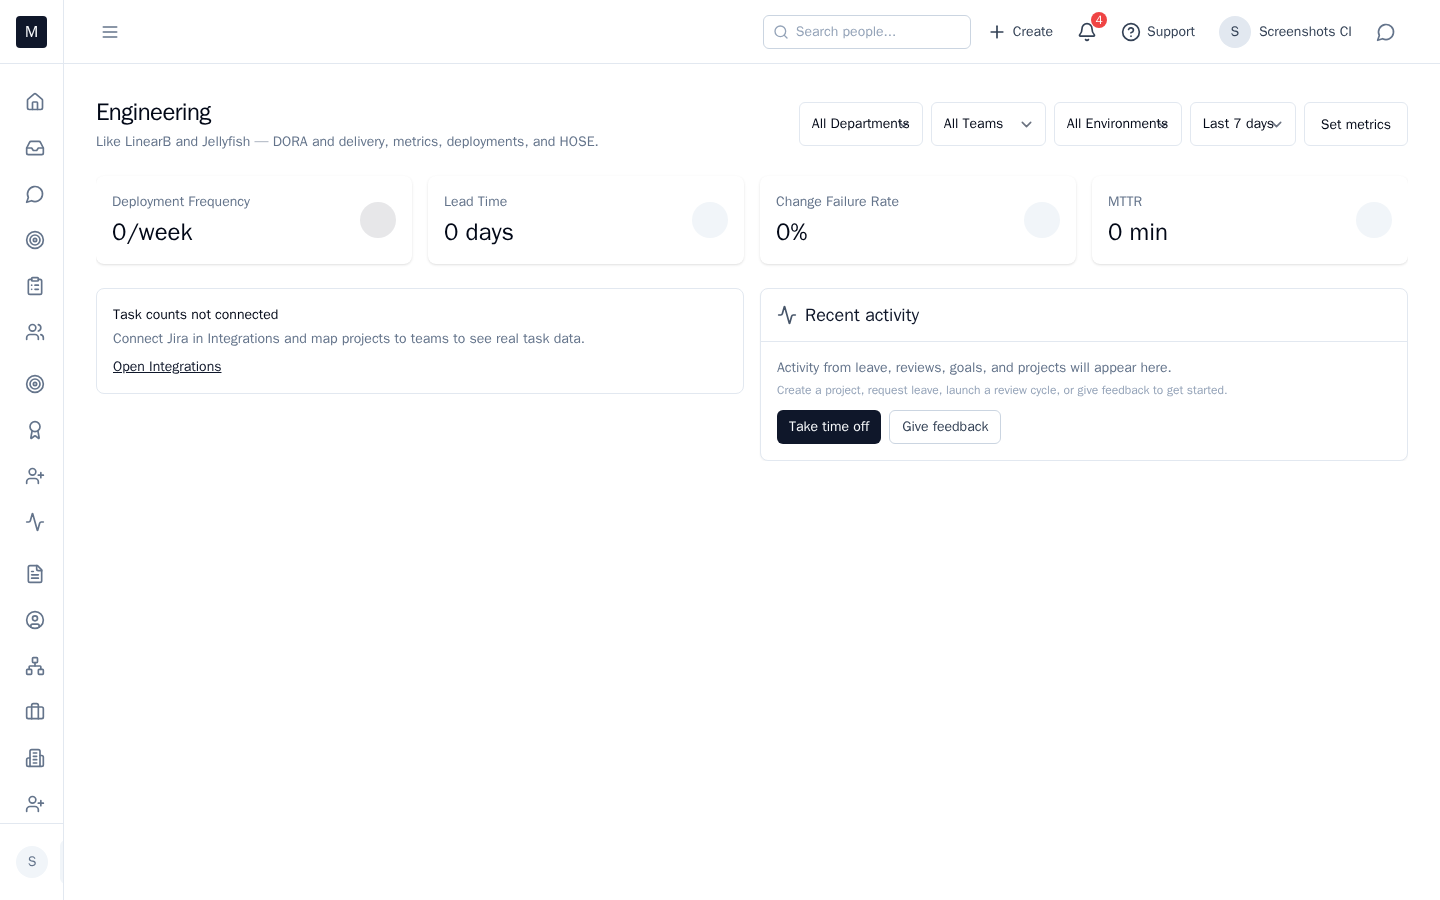Expand the All Departments dropdown
1440x900 pixels.
click(860, 124)
